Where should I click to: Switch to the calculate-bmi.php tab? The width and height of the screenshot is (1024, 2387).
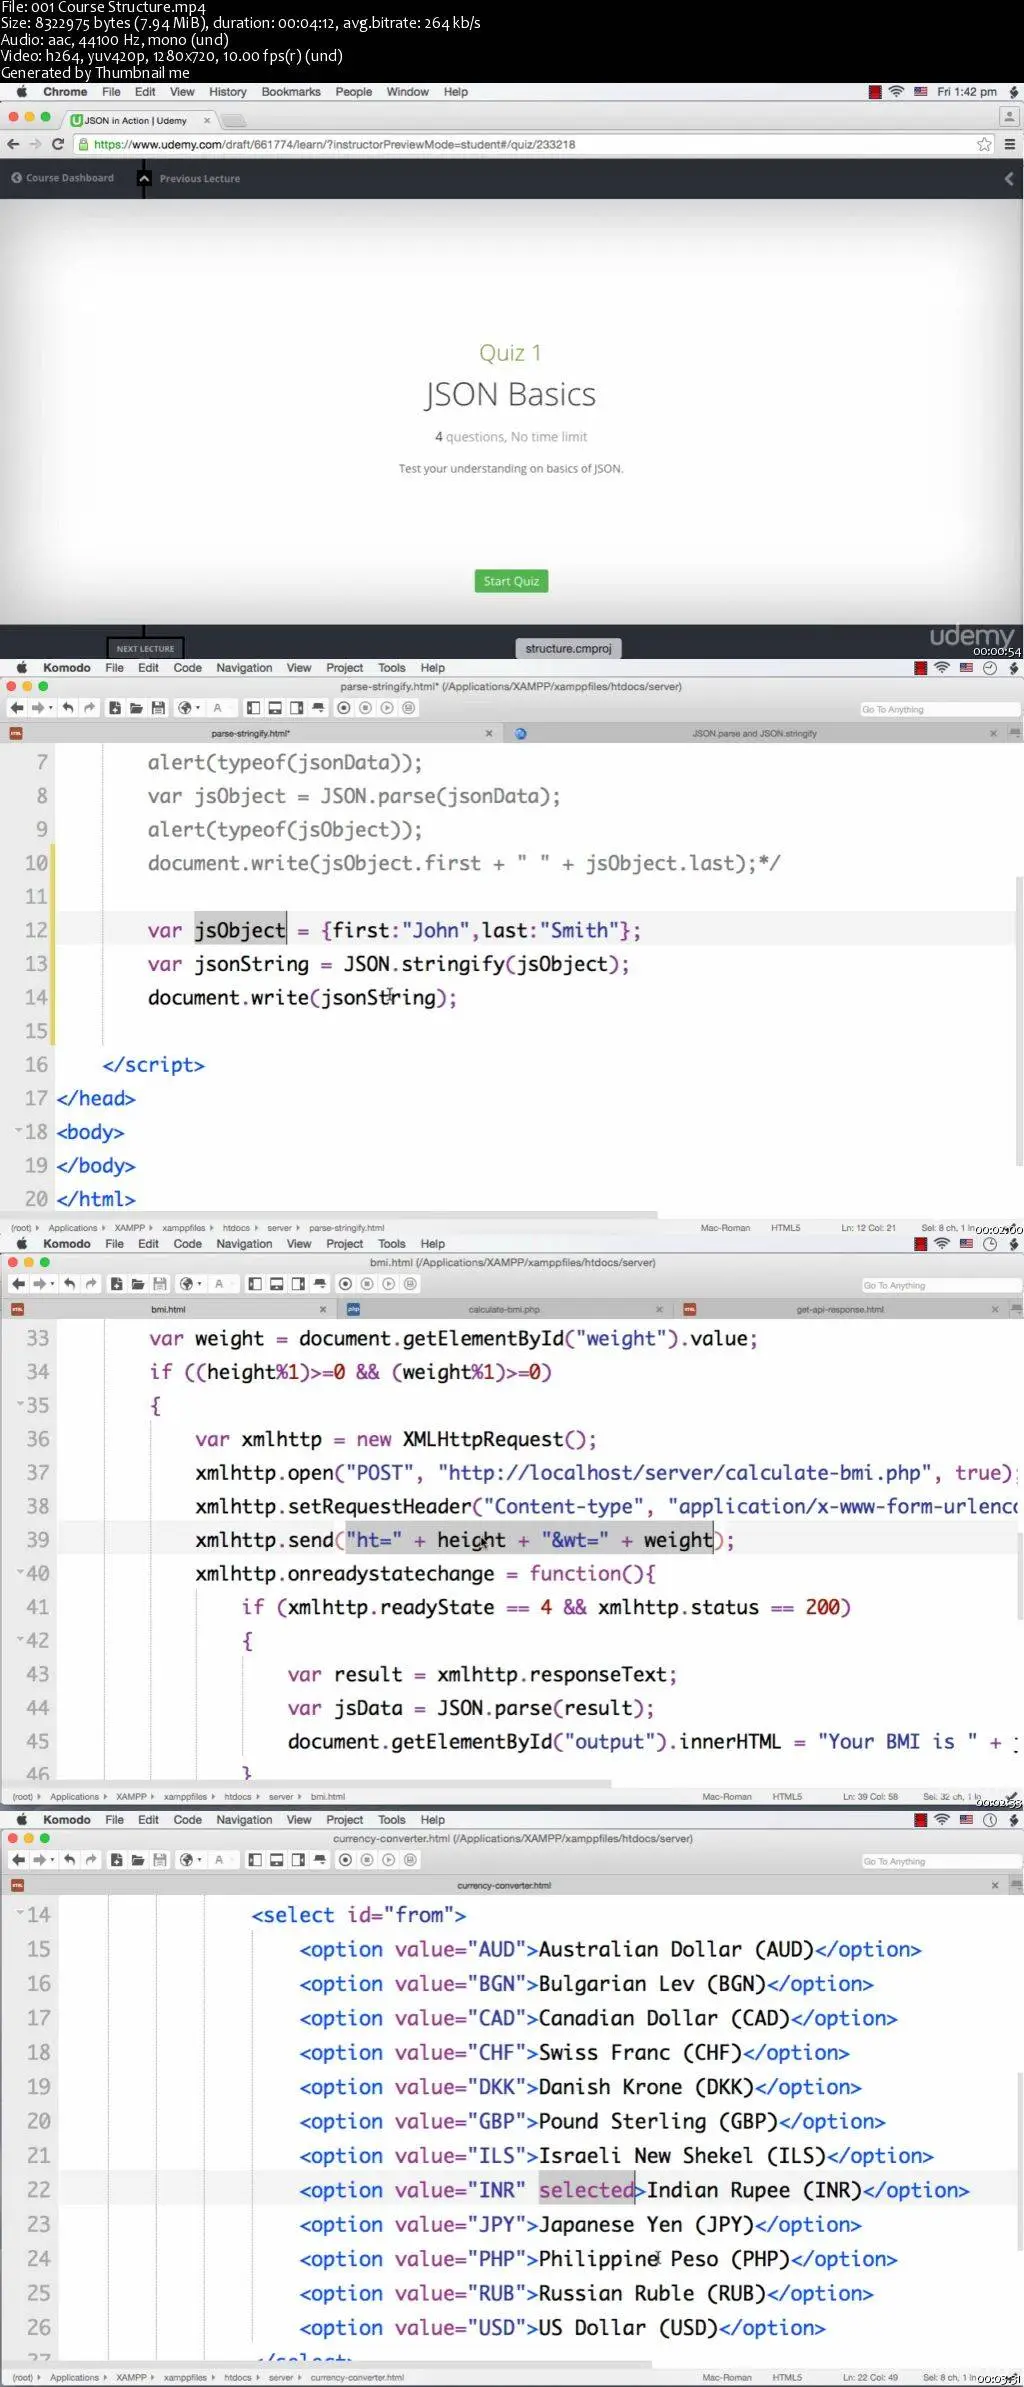[x=503, y=1309]
